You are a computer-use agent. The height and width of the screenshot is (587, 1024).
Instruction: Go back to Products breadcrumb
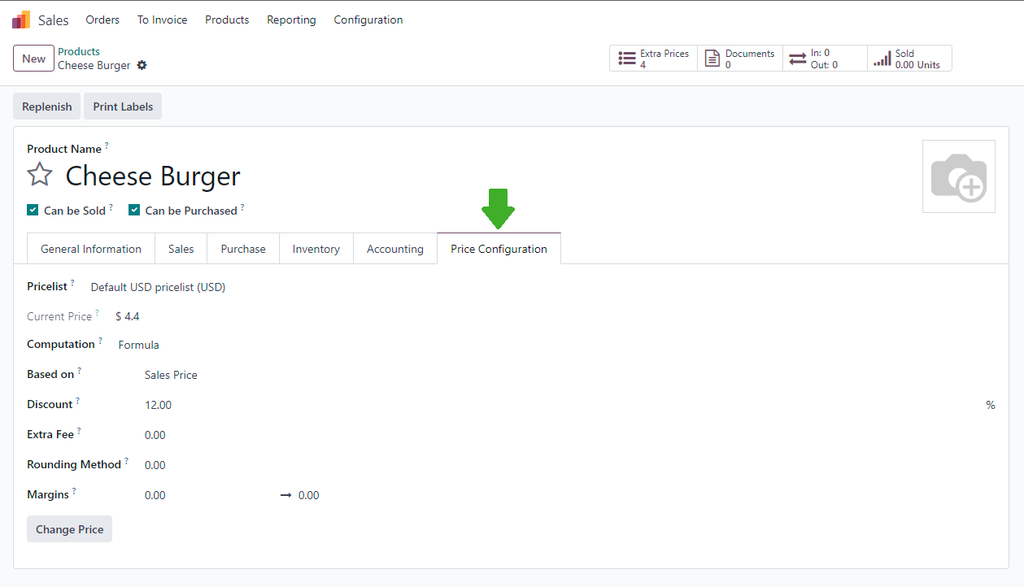[x=78, y=52]
